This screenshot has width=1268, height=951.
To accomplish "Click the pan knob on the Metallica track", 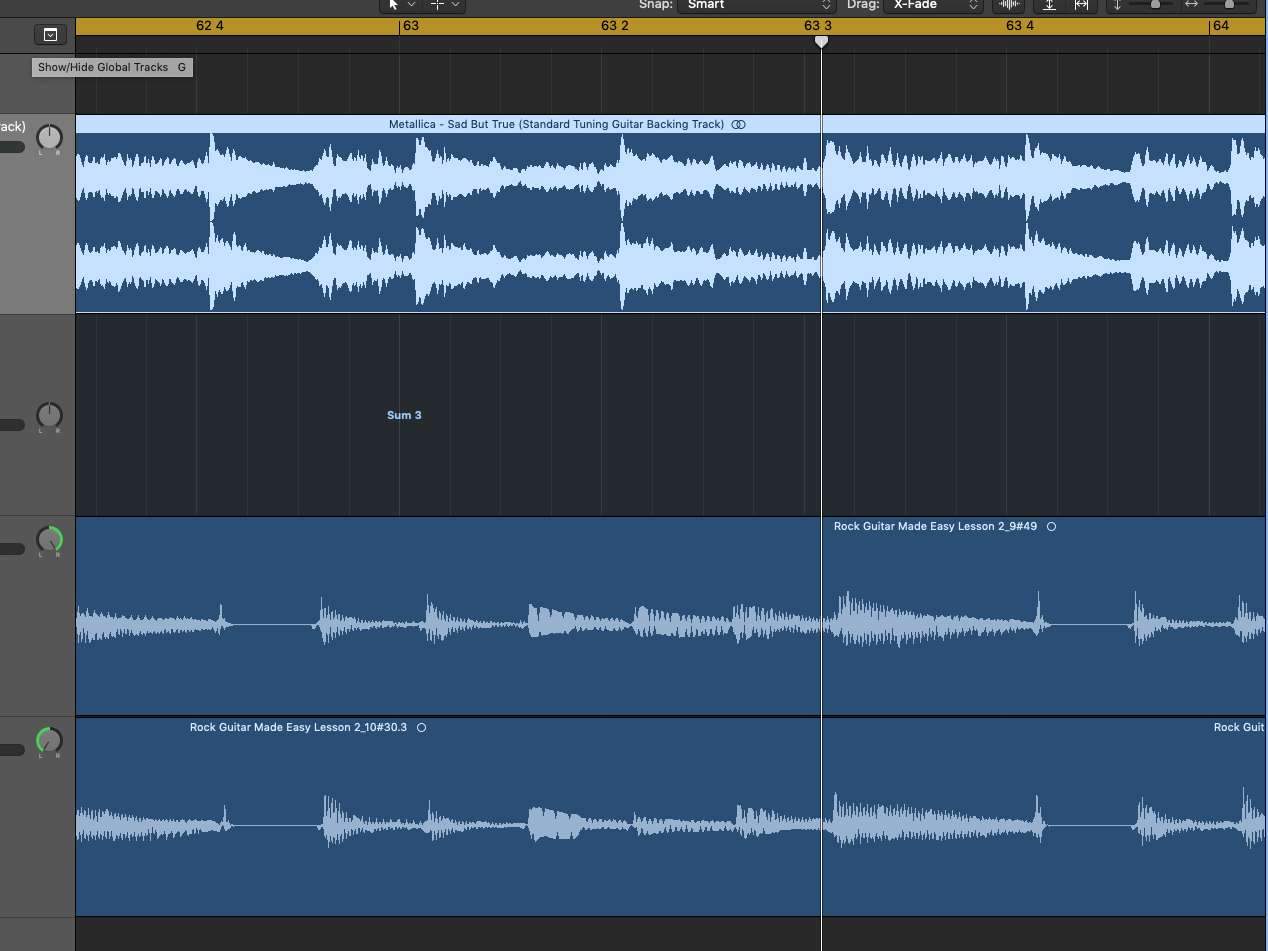I will coord(49,138).
